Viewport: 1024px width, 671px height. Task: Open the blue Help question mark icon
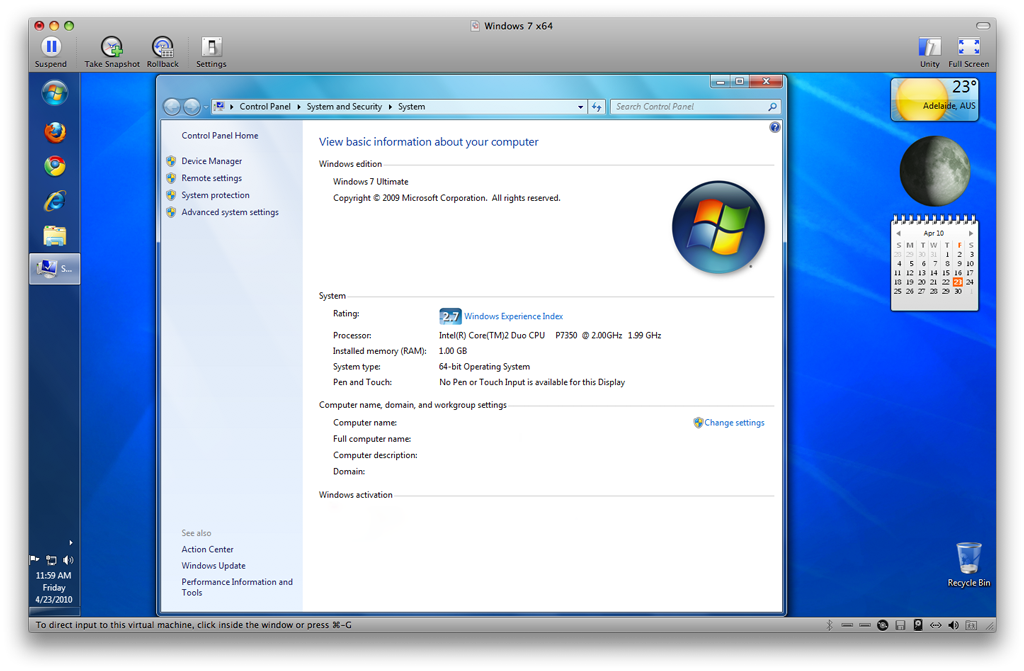click(x=775, y=127)
